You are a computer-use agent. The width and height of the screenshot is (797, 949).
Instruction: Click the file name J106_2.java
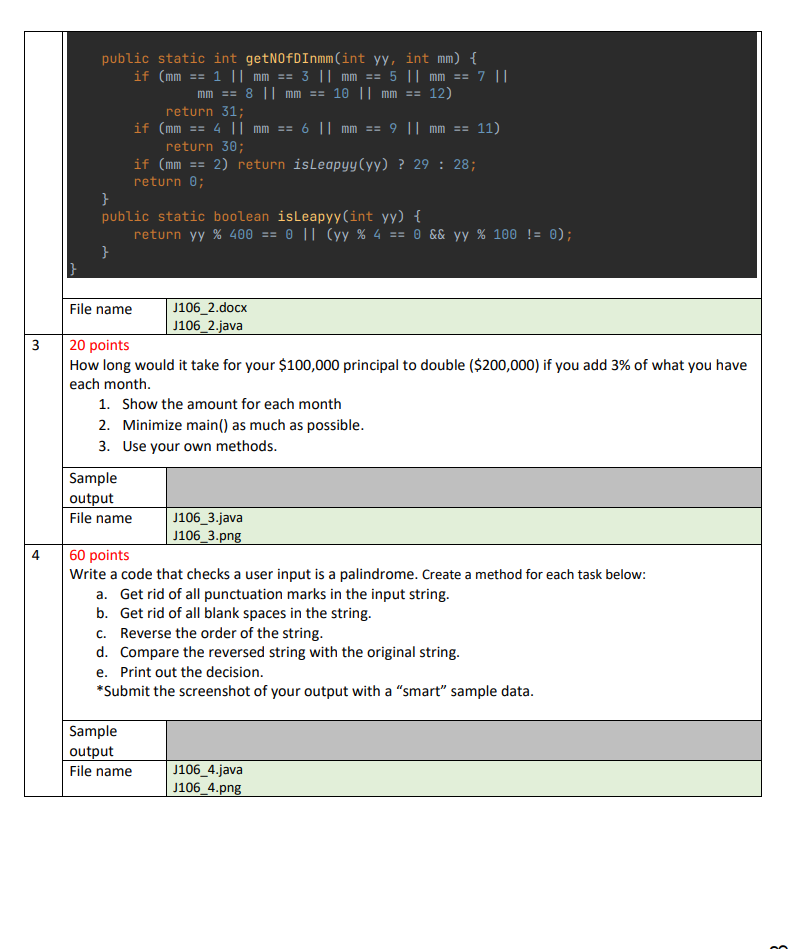208,326
